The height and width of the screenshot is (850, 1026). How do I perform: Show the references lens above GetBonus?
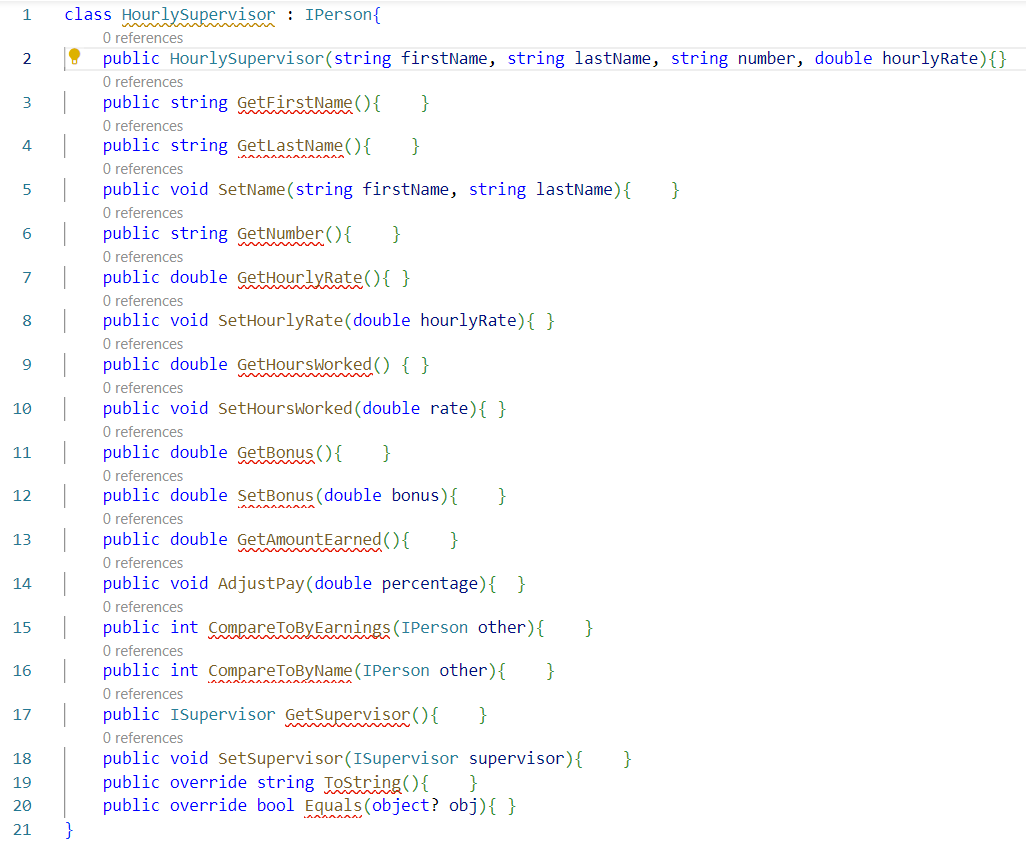[143, 432]
